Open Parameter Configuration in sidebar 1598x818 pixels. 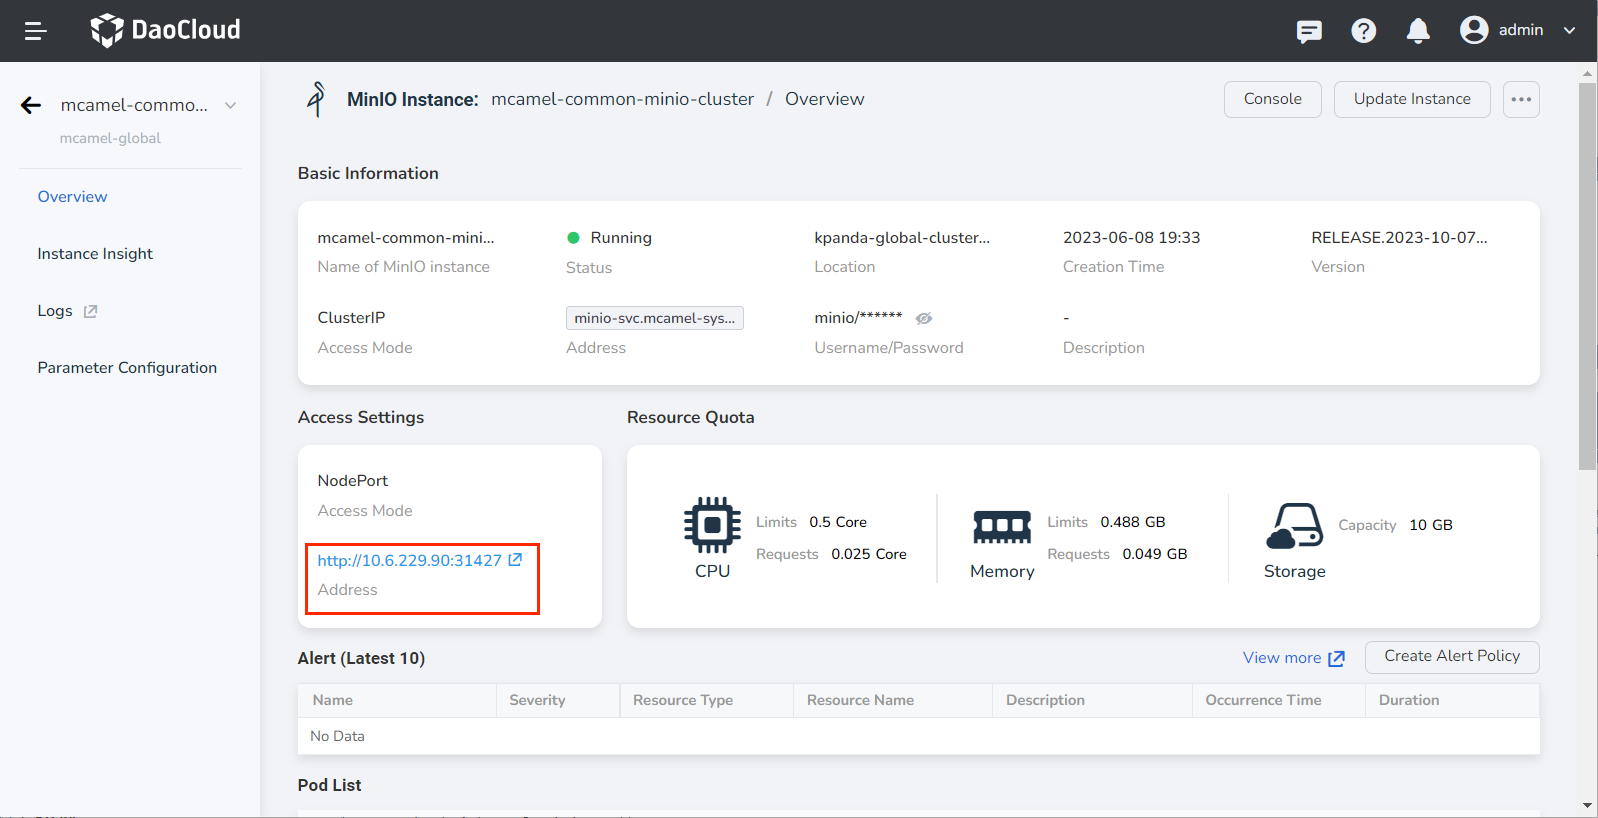tap(127, 368)
